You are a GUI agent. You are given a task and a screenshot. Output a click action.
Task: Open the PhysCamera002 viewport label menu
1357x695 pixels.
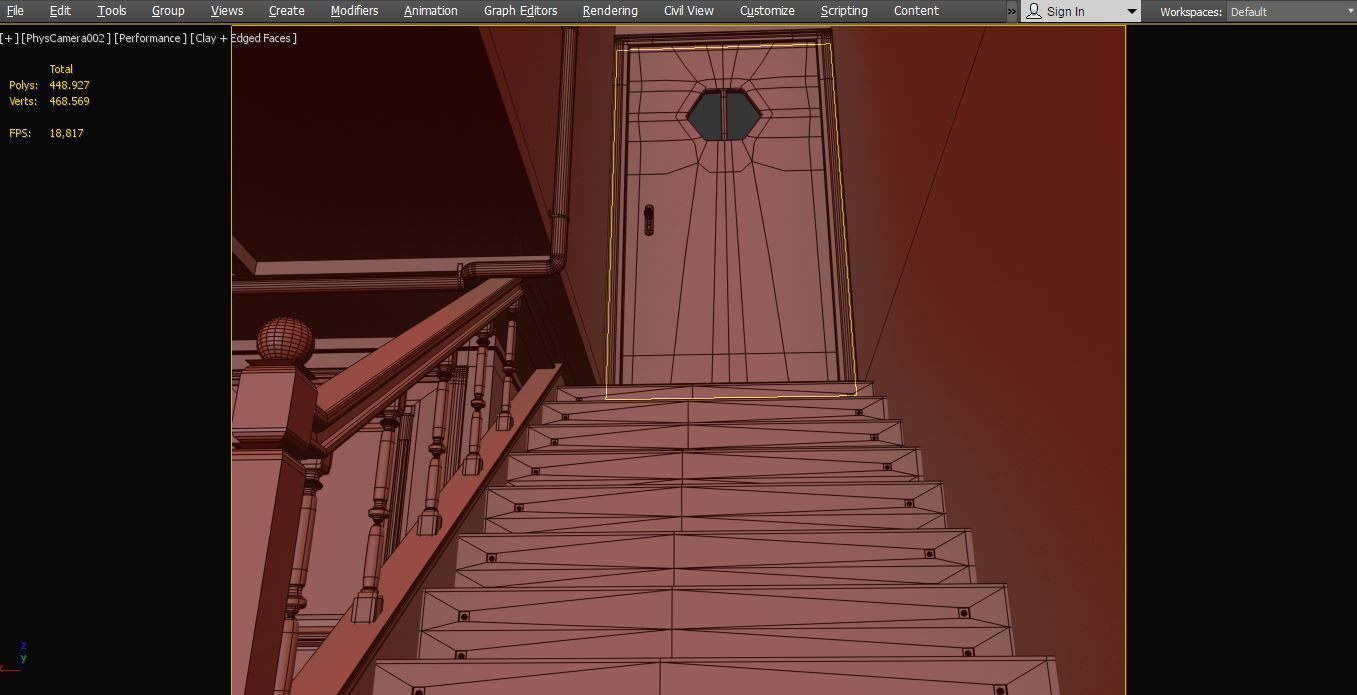coord(65,38)
